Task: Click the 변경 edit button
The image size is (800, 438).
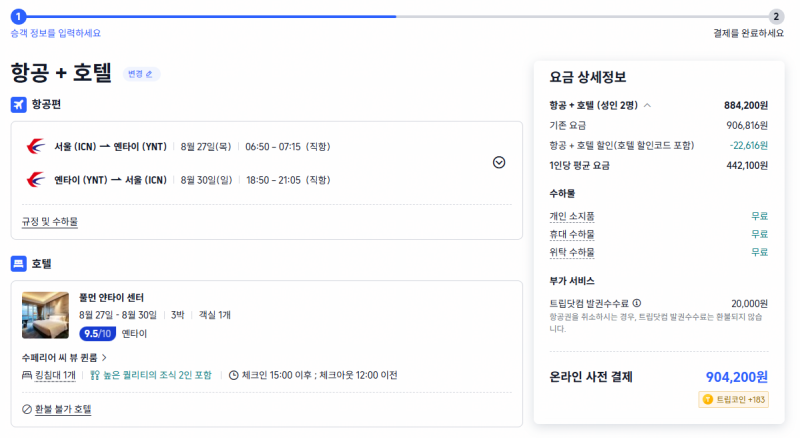Action: click(141, 74)
